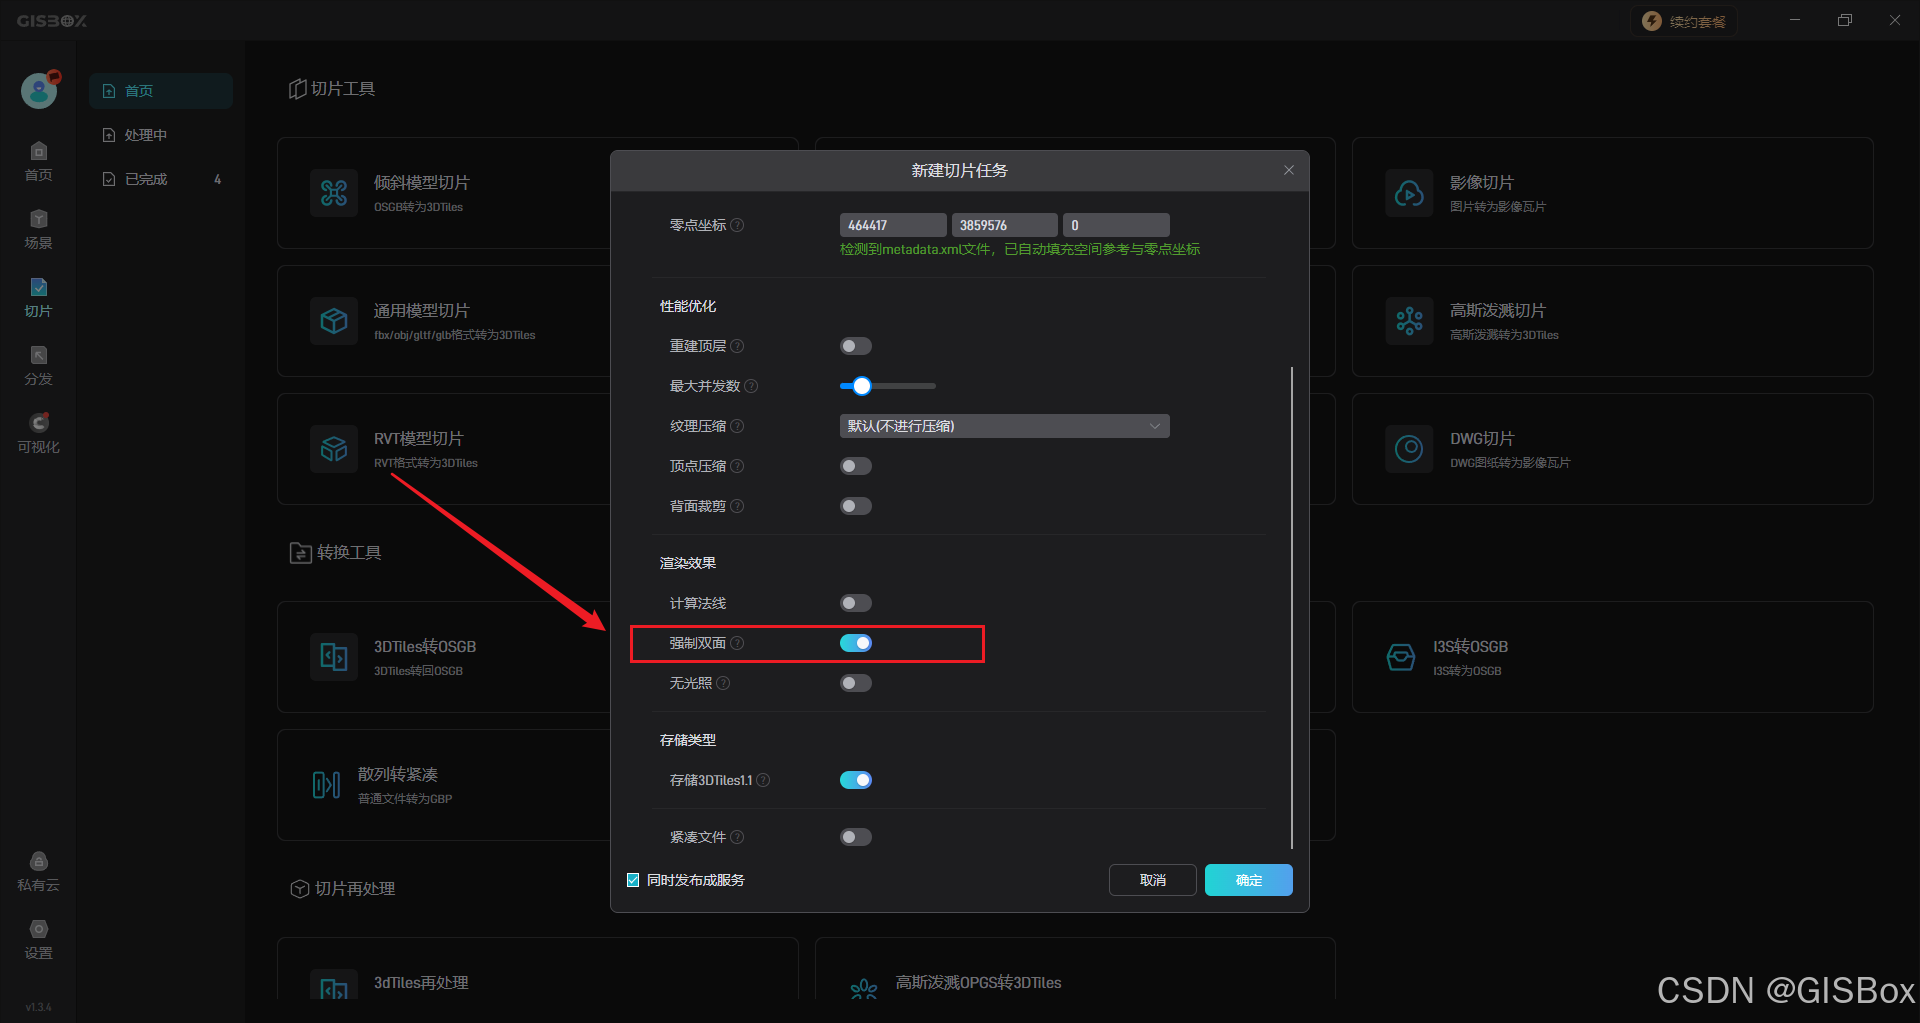
Task: Toggle the 顶点压缩 switch
Action: coord(856,466)
